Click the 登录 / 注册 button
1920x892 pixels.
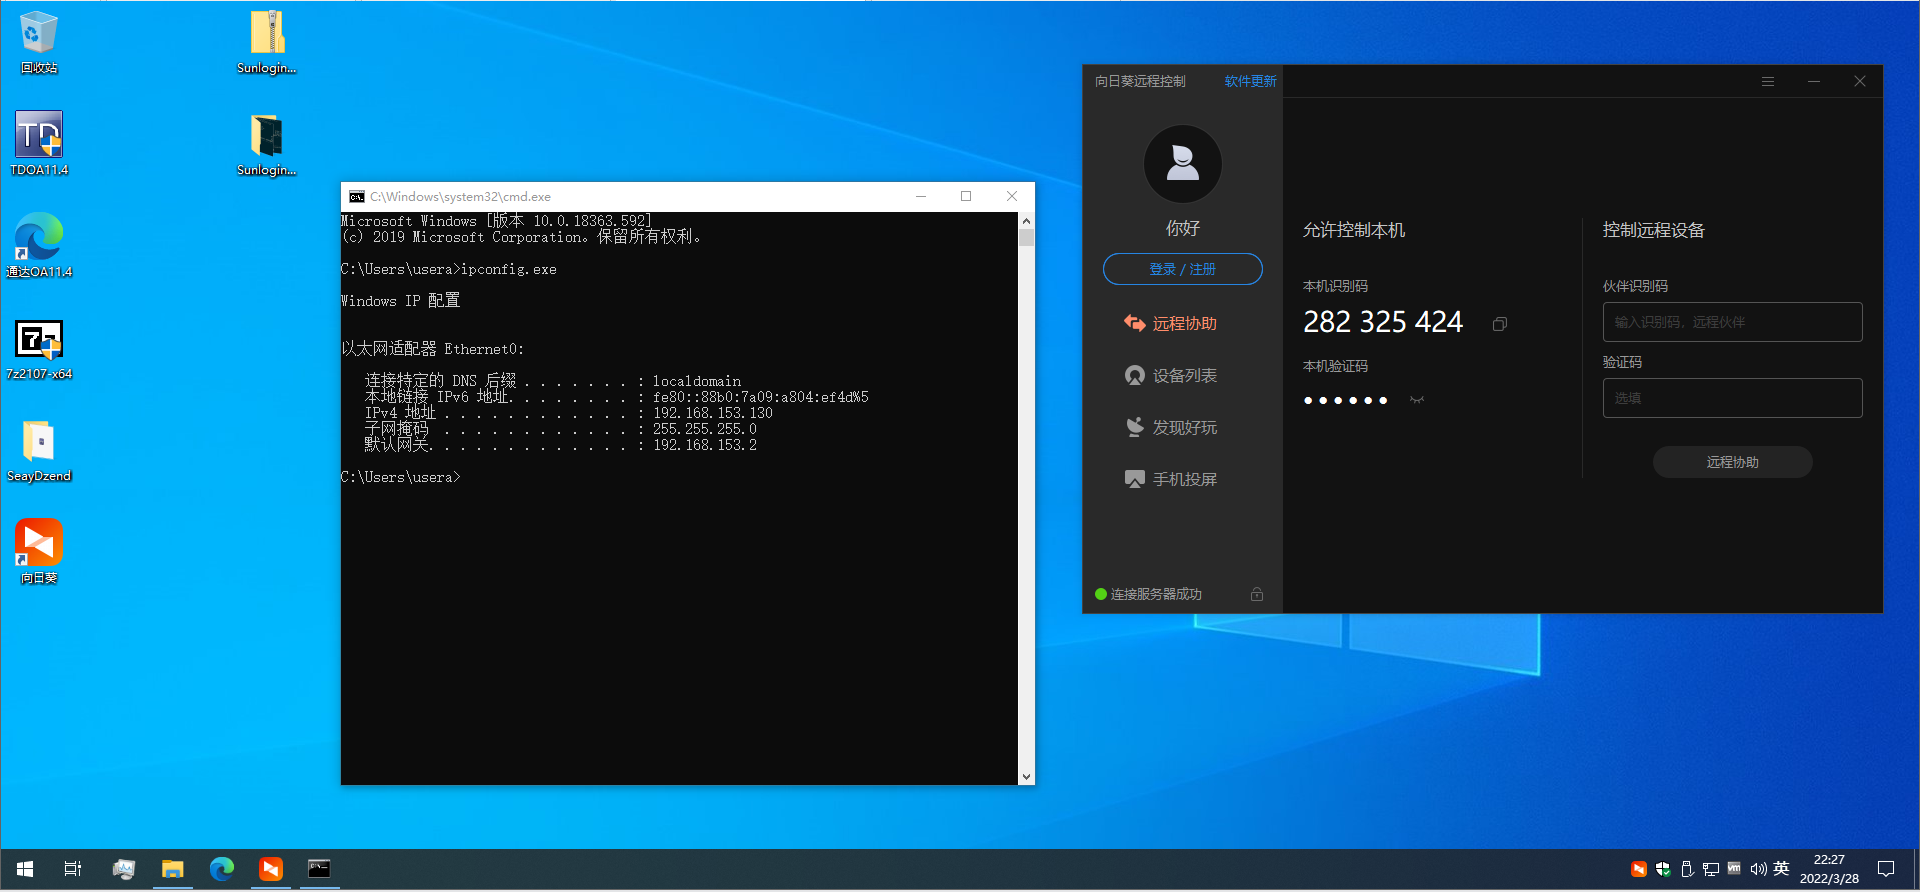pyautogui.click(x=1183, y=269)
